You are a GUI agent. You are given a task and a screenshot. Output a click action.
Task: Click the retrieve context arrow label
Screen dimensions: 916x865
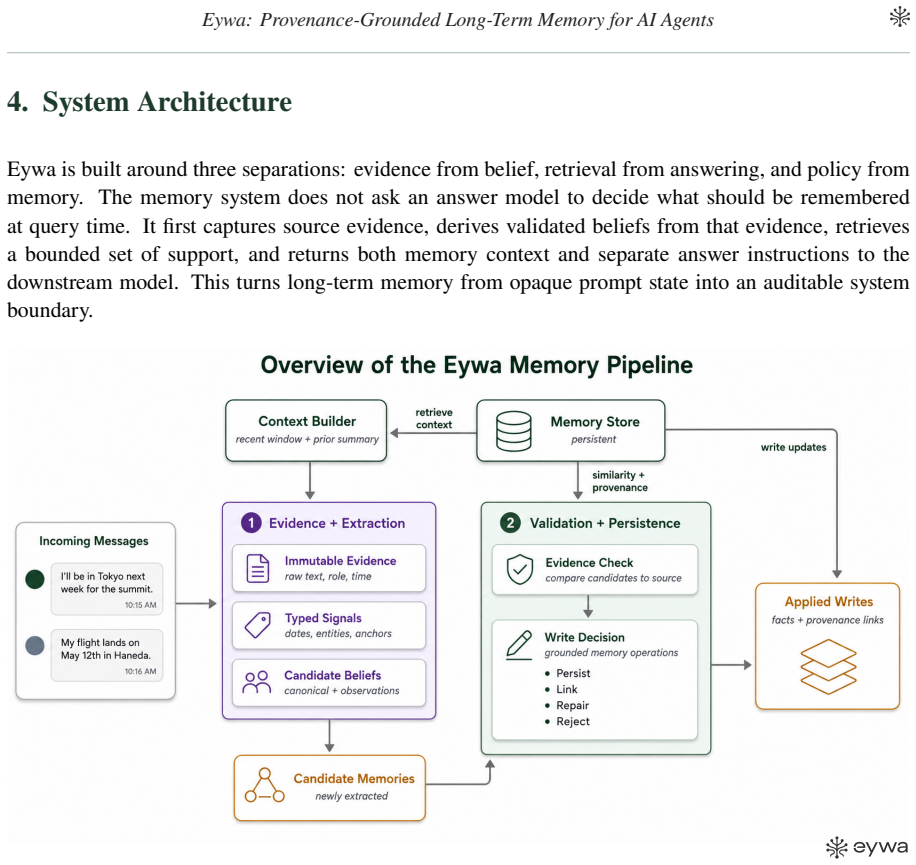[434, 418]
